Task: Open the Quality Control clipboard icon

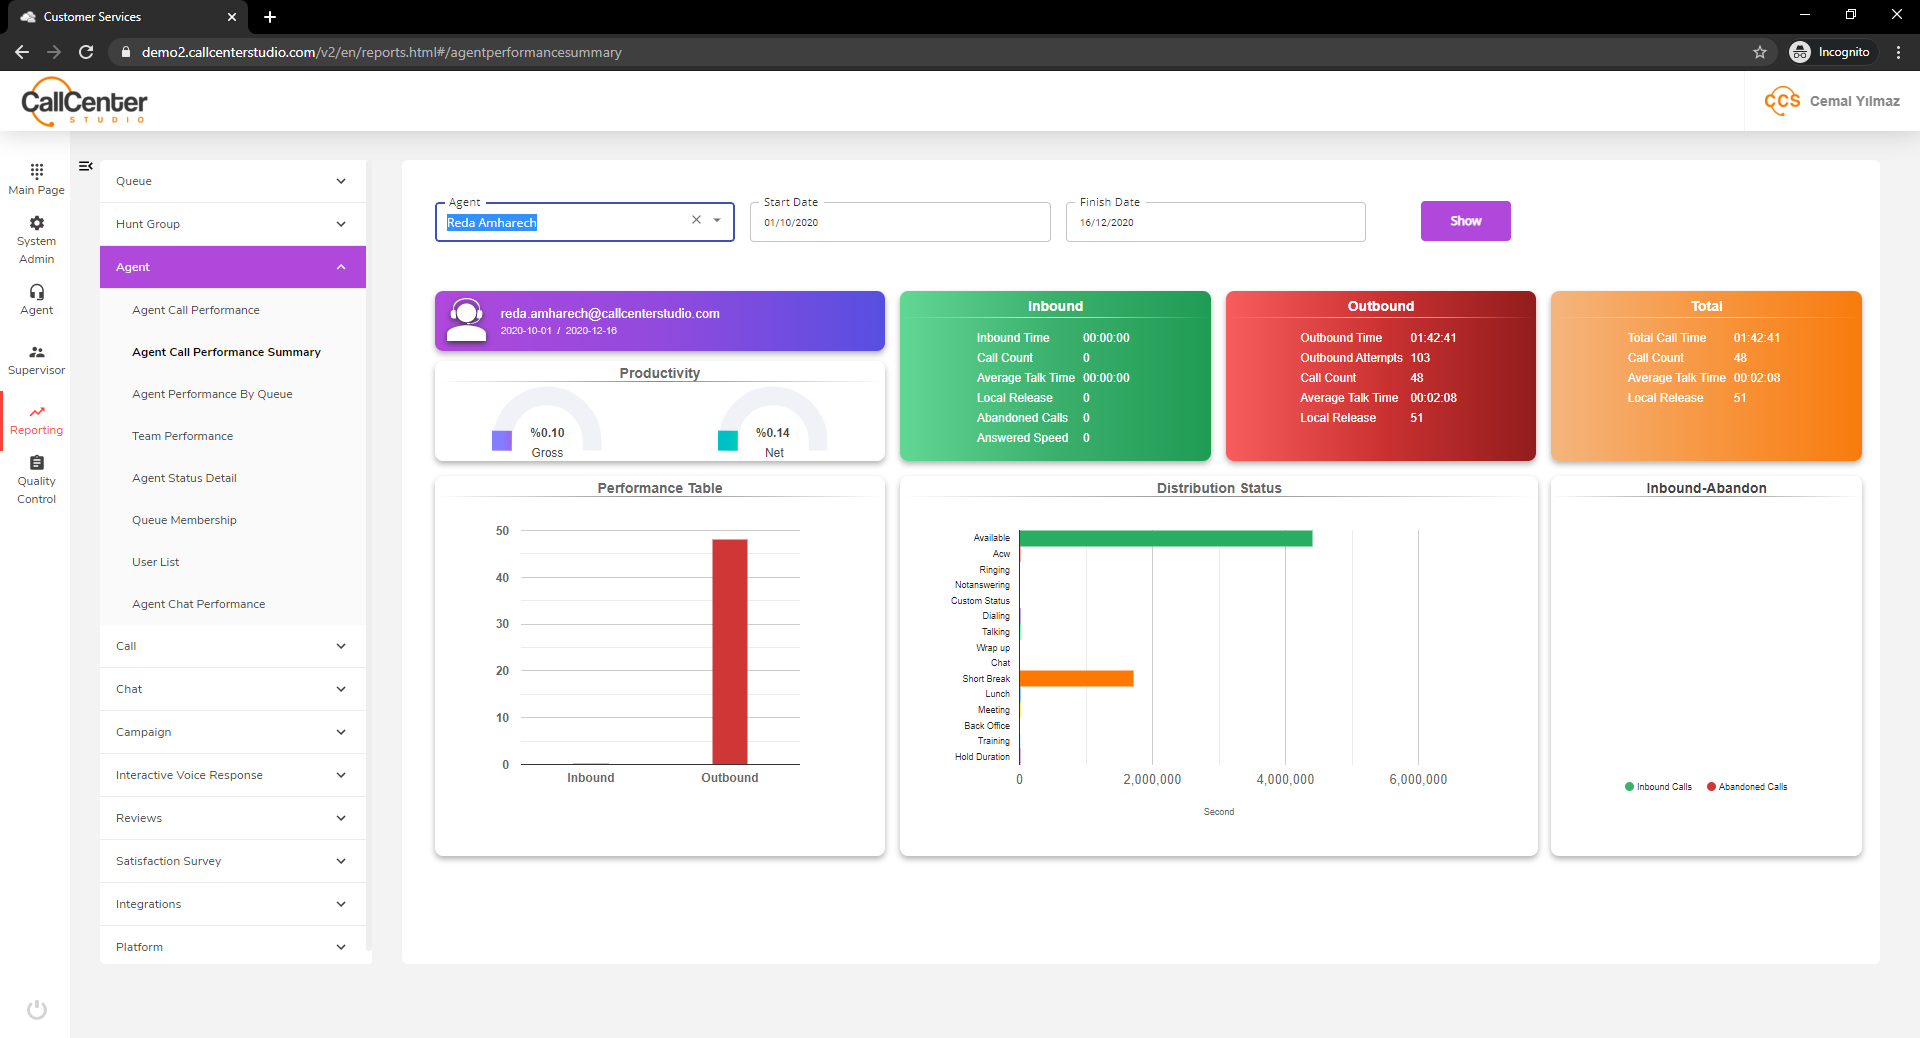Action: click(37, 462)
